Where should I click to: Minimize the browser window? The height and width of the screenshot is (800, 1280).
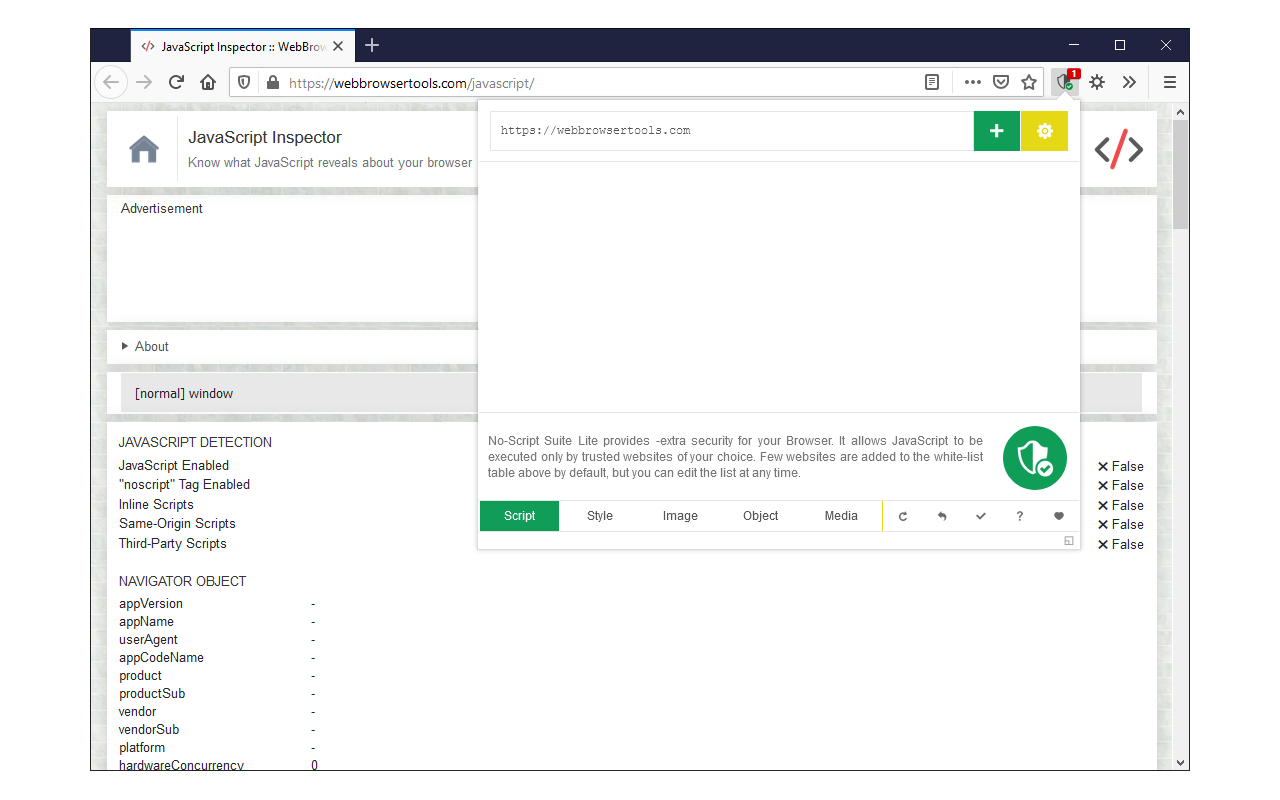tap(1074, 45)
